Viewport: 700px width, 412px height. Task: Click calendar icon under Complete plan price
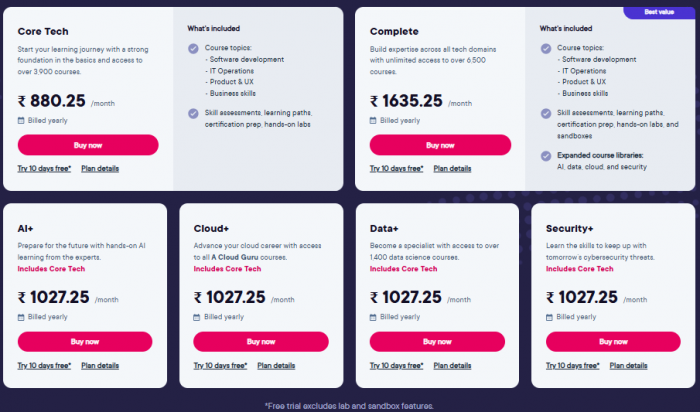[x=373, y=121]
